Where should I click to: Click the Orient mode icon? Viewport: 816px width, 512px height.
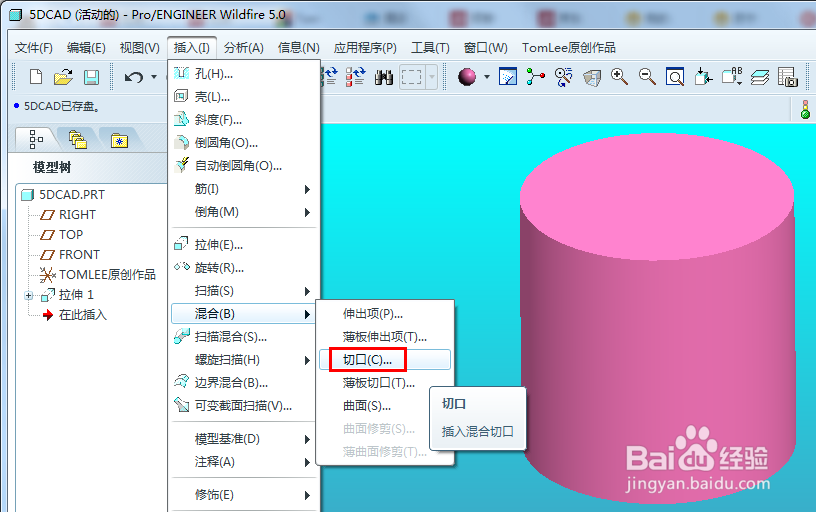click(564, 77)
